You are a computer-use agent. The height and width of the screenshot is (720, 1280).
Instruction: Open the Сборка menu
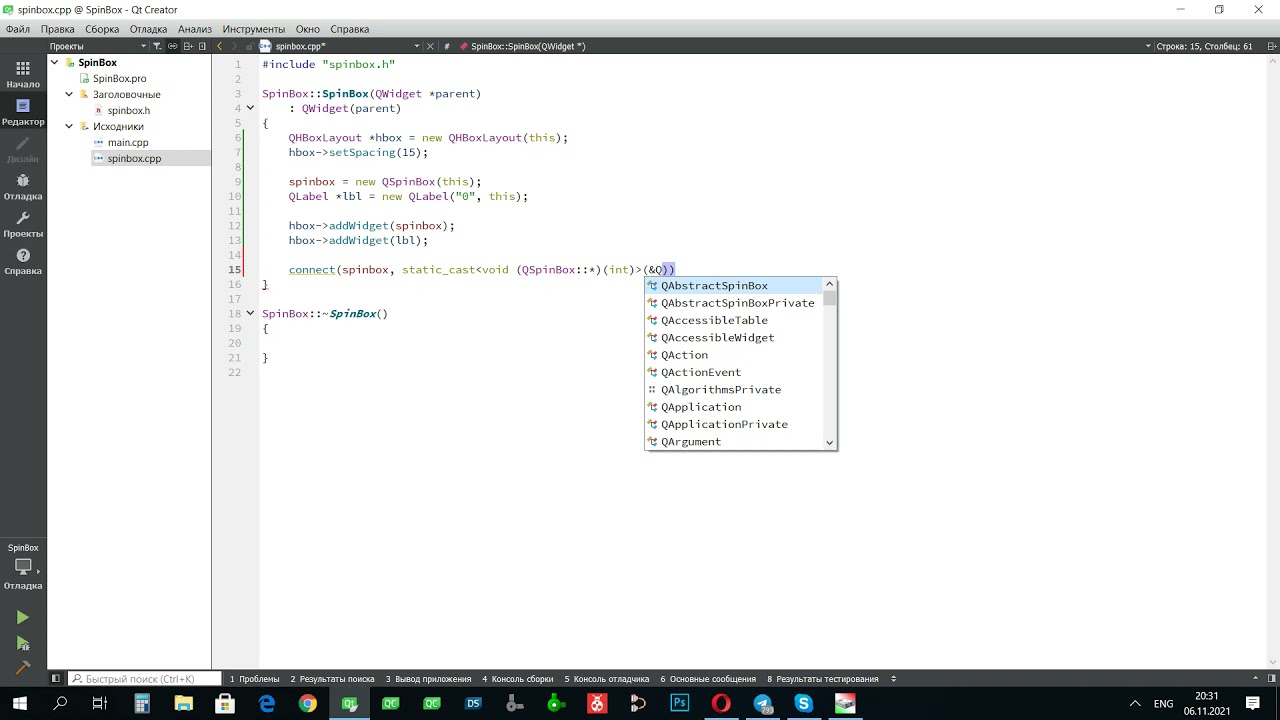coord(102,29)
